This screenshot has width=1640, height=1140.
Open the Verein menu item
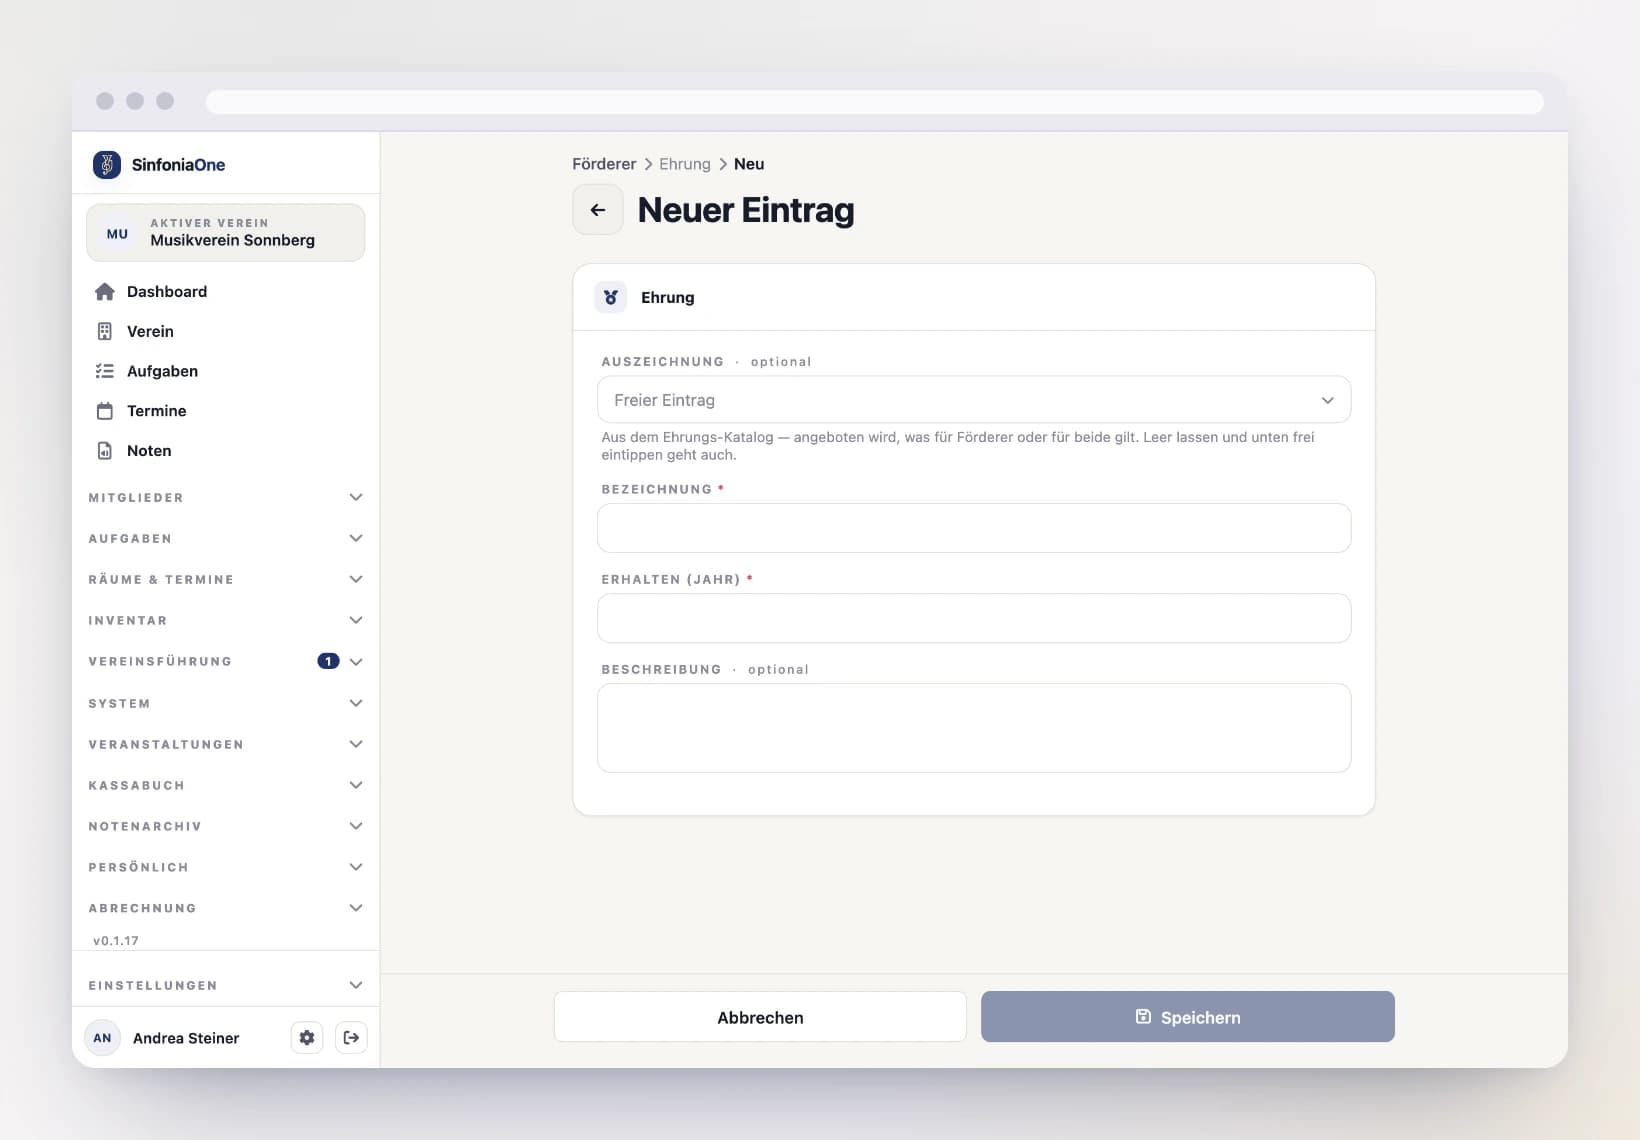click(x=226, y=331)
